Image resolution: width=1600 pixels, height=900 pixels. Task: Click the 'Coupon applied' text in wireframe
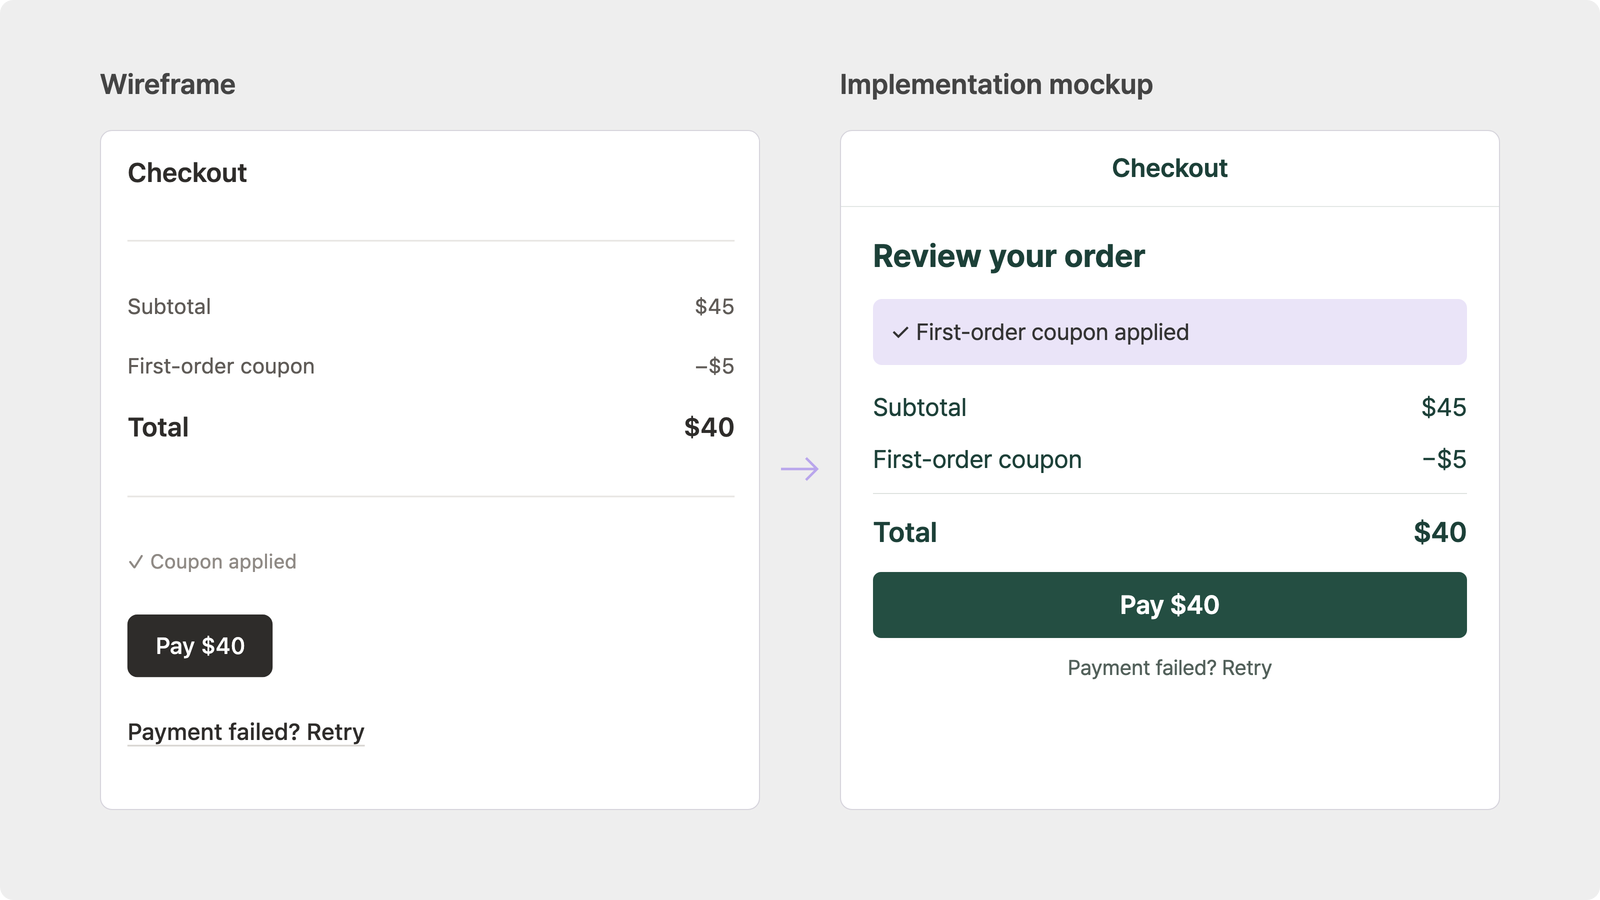tap(223, 562)
